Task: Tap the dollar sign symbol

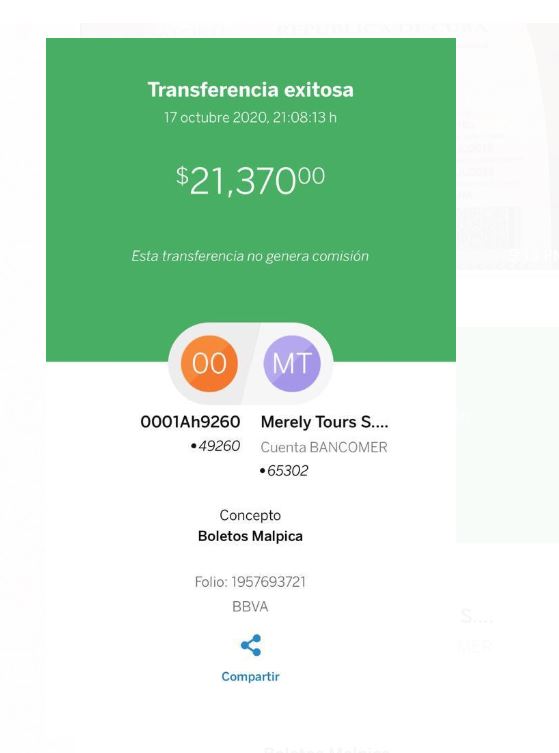Action: (182, 175)
